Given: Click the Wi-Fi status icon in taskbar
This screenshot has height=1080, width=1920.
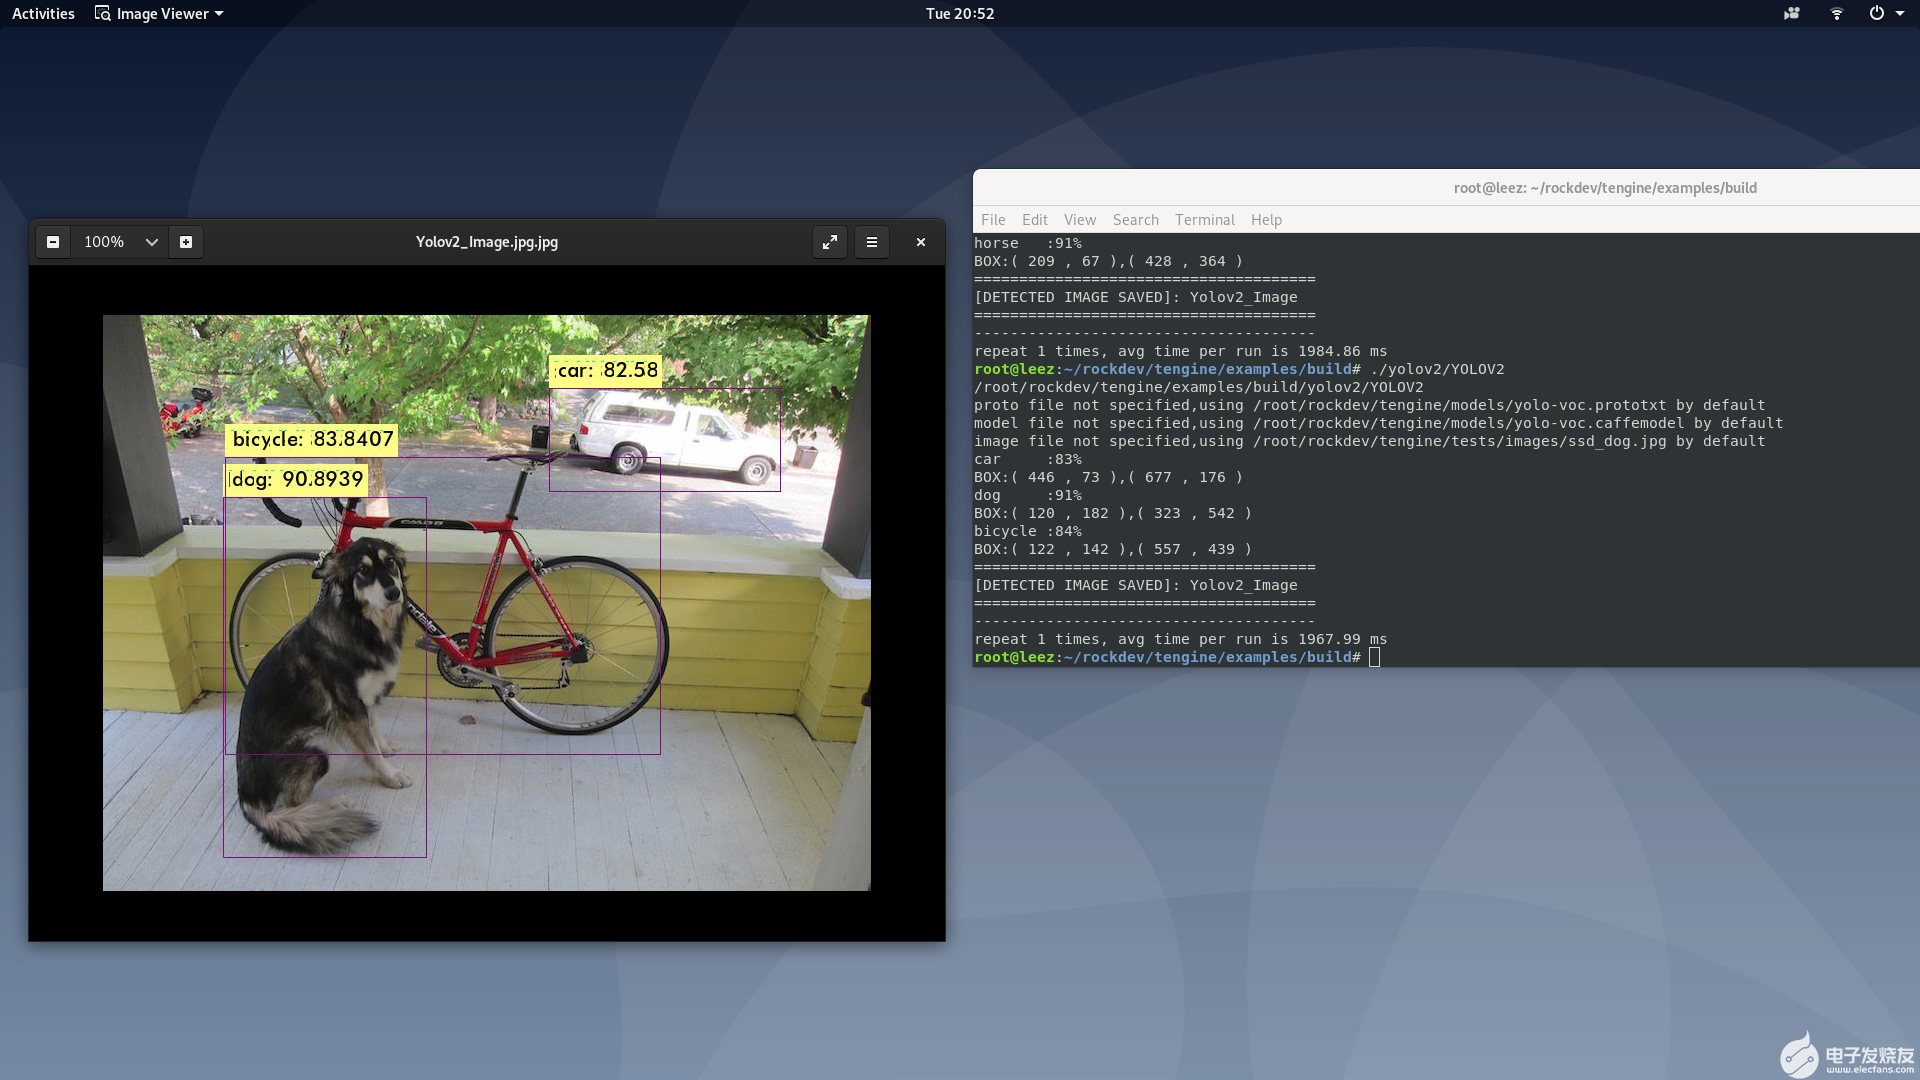Looking at the screenshot, I should coord(1837,13).
